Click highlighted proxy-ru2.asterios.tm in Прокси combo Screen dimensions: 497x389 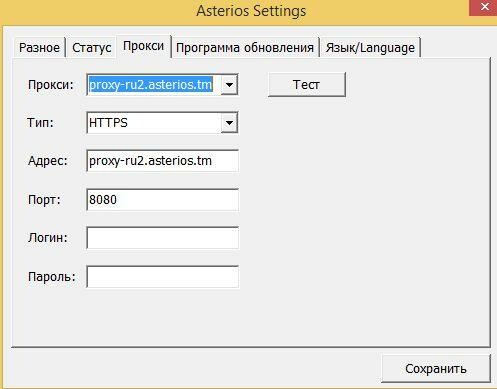[151, 85]
